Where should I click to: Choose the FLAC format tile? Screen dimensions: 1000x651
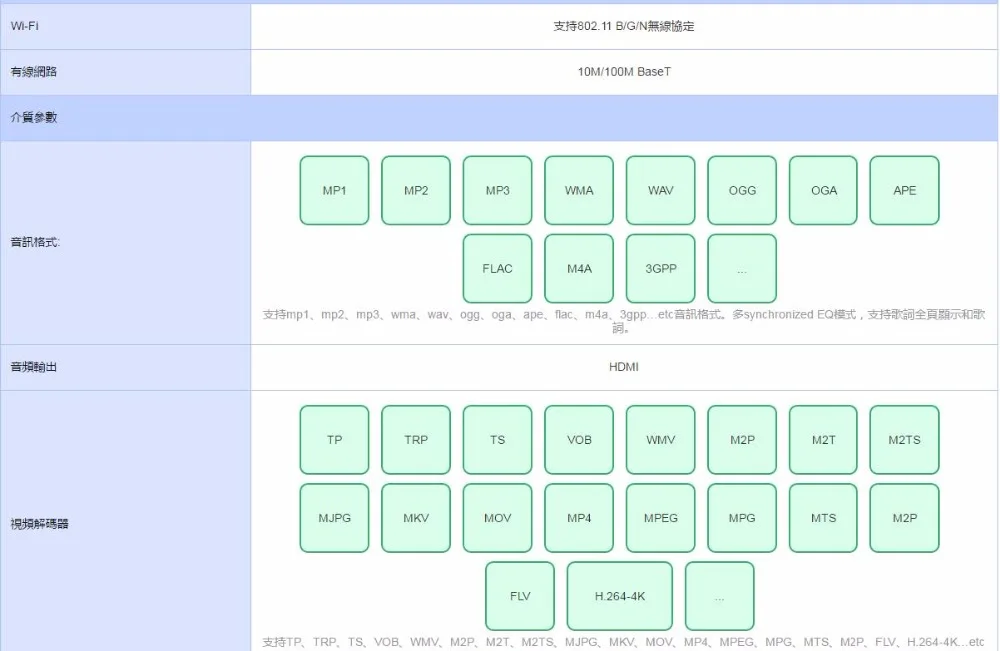coord(497,268)
